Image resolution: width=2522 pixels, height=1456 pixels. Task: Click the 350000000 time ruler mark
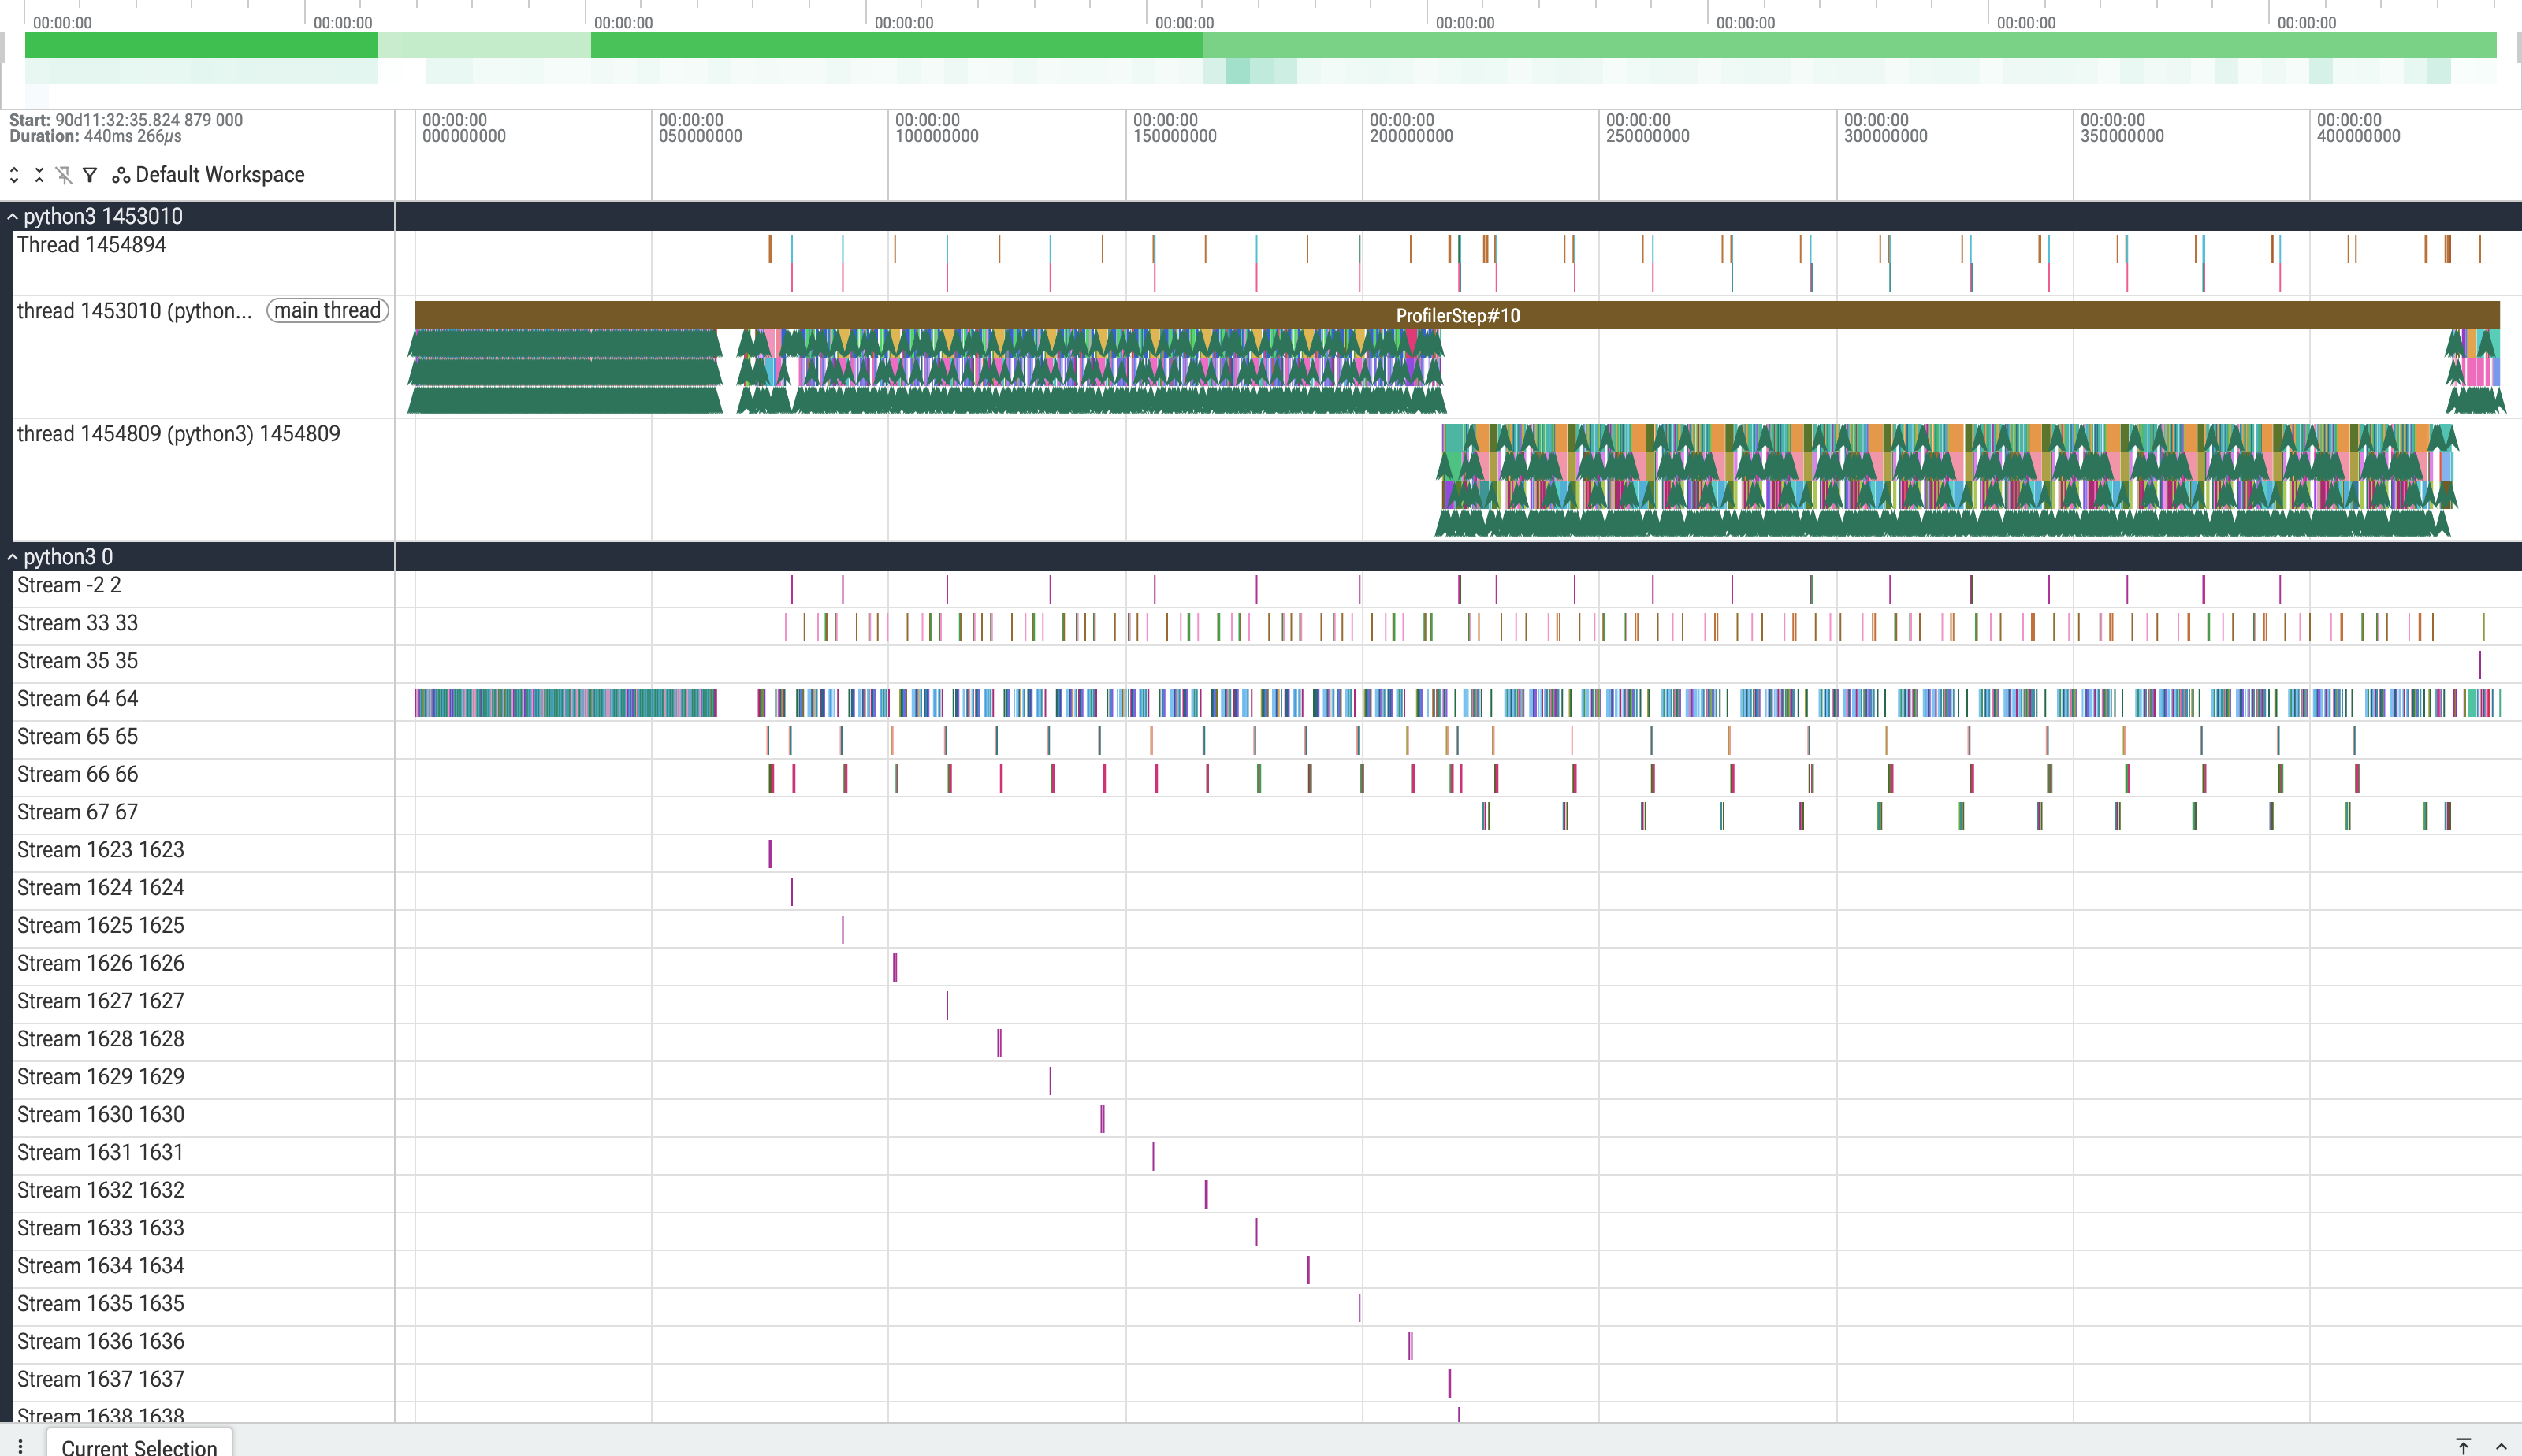coord(2122,128)
